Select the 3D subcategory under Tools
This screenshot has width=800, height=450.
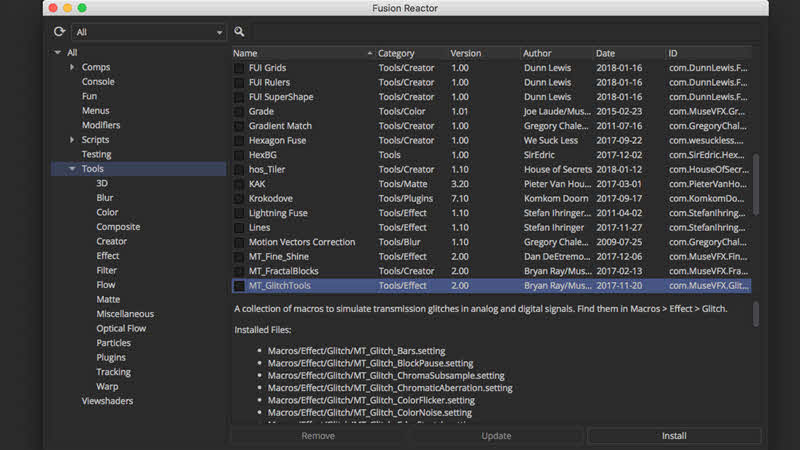(x=102, y=183)
